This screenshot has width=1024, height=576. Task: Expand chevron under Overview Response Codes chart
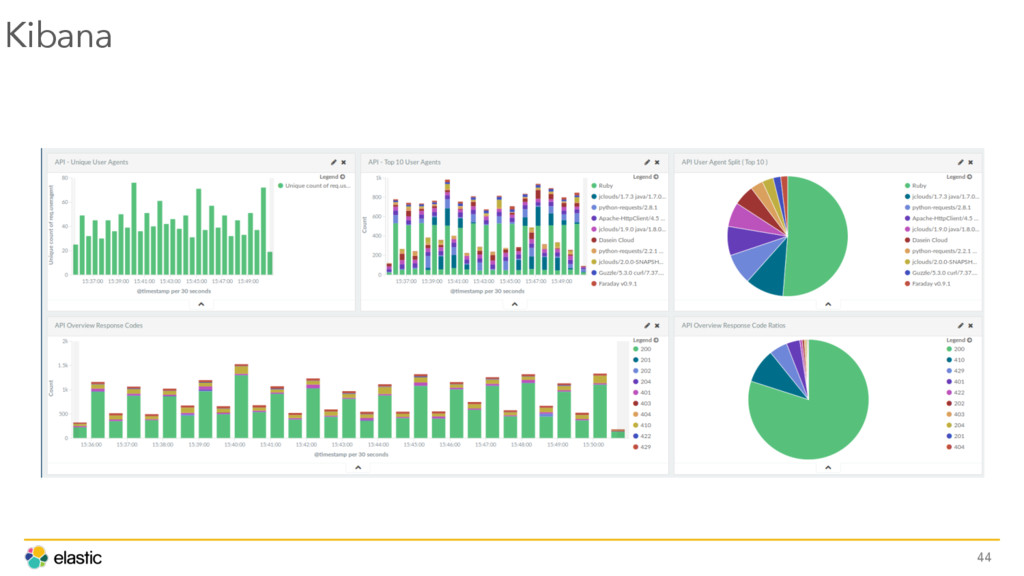pos(358,468)
